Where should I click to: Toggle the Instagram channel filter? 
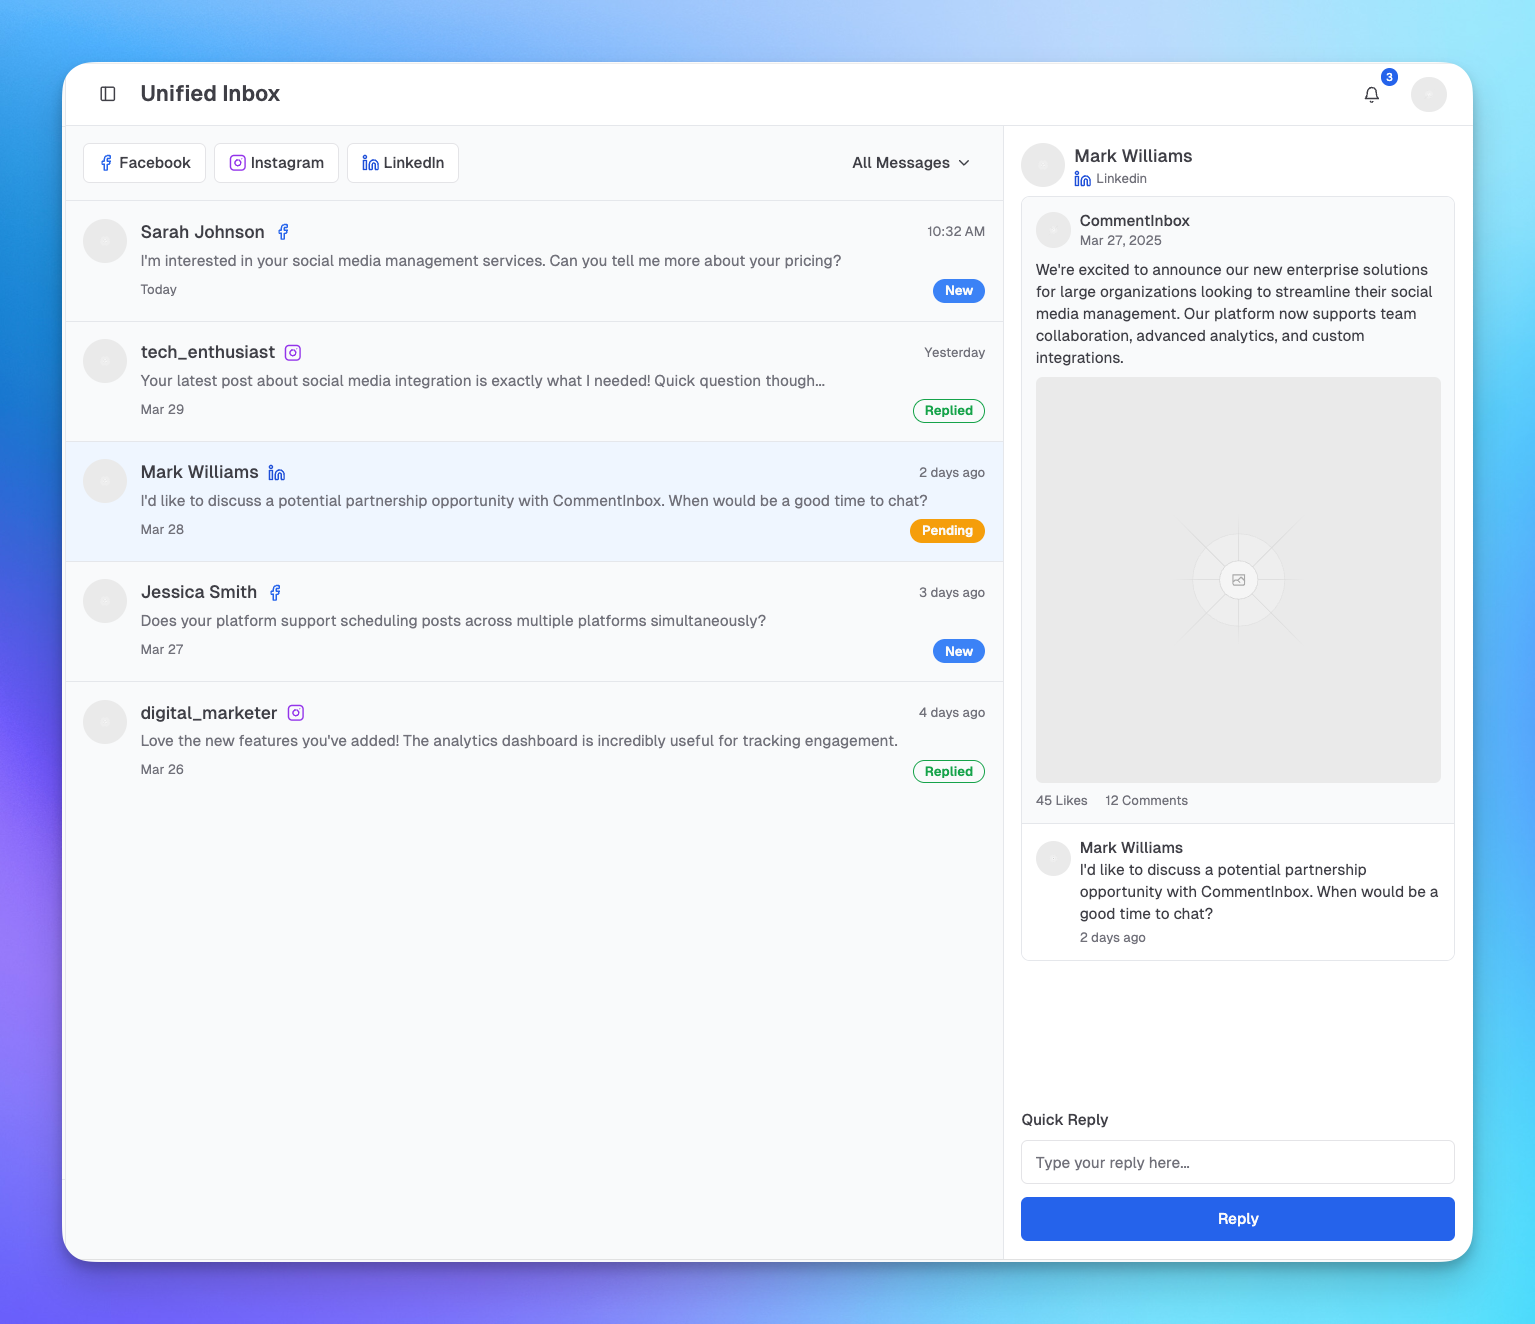pos(276,162)
